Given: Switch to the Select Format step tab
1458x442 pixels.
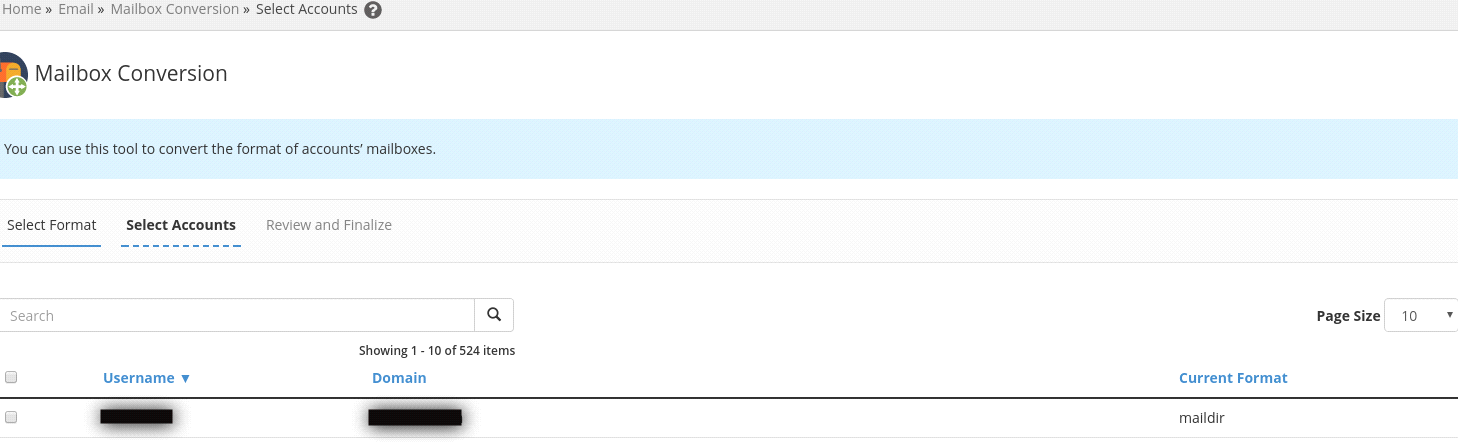Looking at the screenshot, I should pyautogui.click(x=51, y=225).
